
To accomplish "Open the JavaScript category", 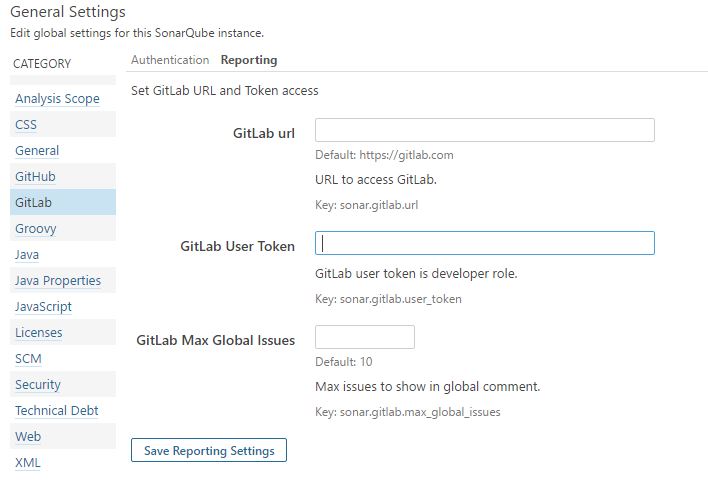I will click(x=43, y=307).
